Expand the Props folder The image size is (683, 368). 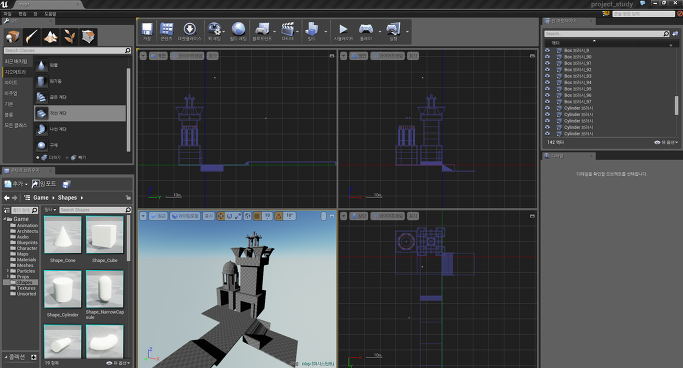pyautogui.click(x=8, y=277)
